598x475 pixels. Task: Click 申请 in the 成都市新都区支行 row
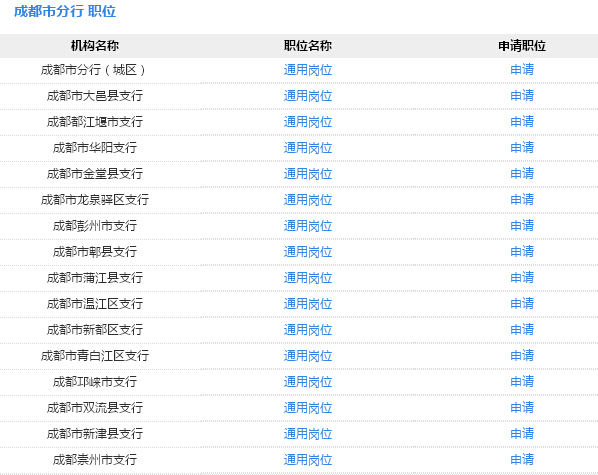click(x=522, y=330)
